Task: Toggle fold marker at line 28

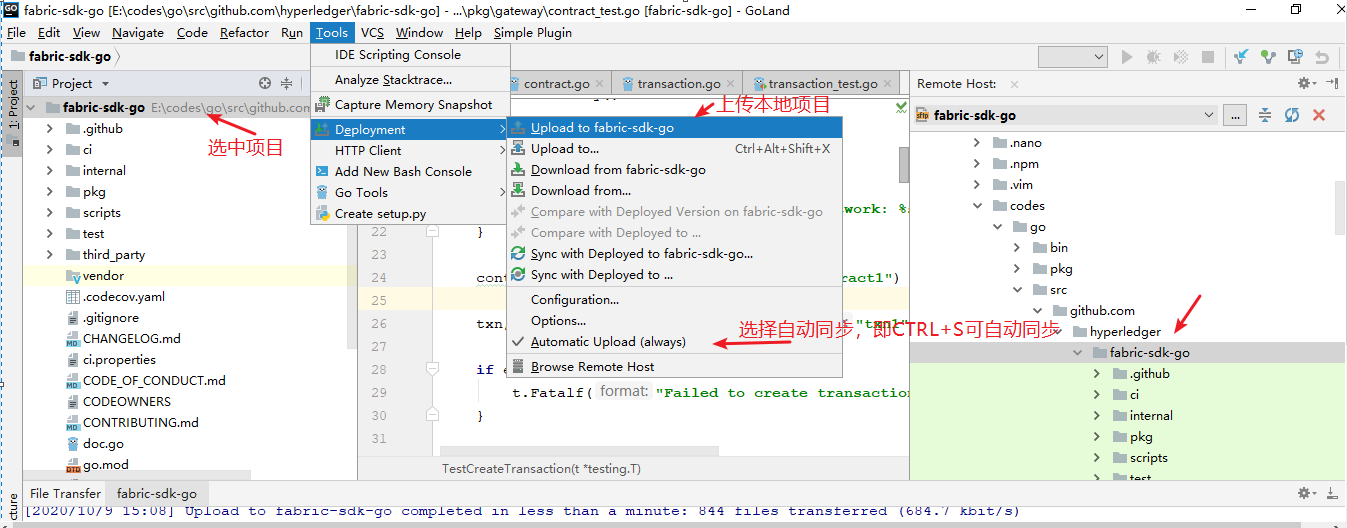Action: pyautogui.click(x=433, y=369)
